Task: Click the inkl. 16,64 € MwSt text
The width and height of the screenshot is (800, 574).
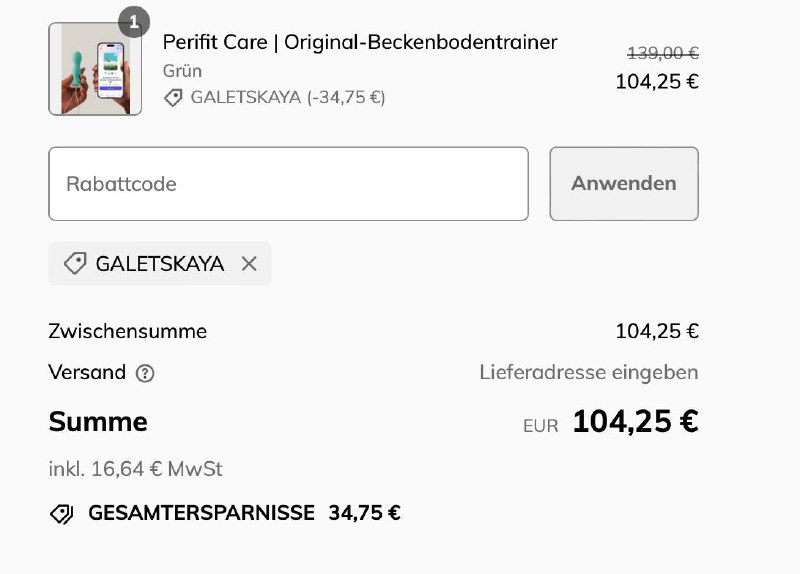Action: tap(135, 469)
